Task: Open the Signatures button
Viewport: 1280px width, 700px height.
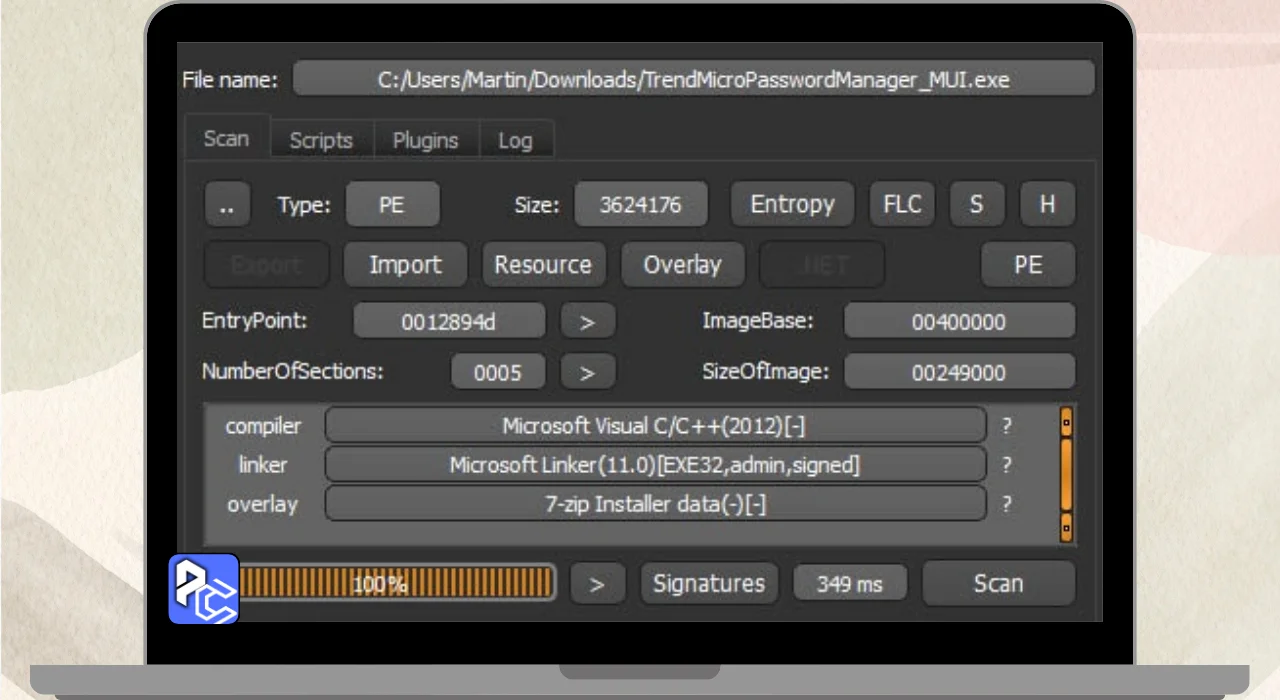Action: pyautogui.click(x=709, y=584)
